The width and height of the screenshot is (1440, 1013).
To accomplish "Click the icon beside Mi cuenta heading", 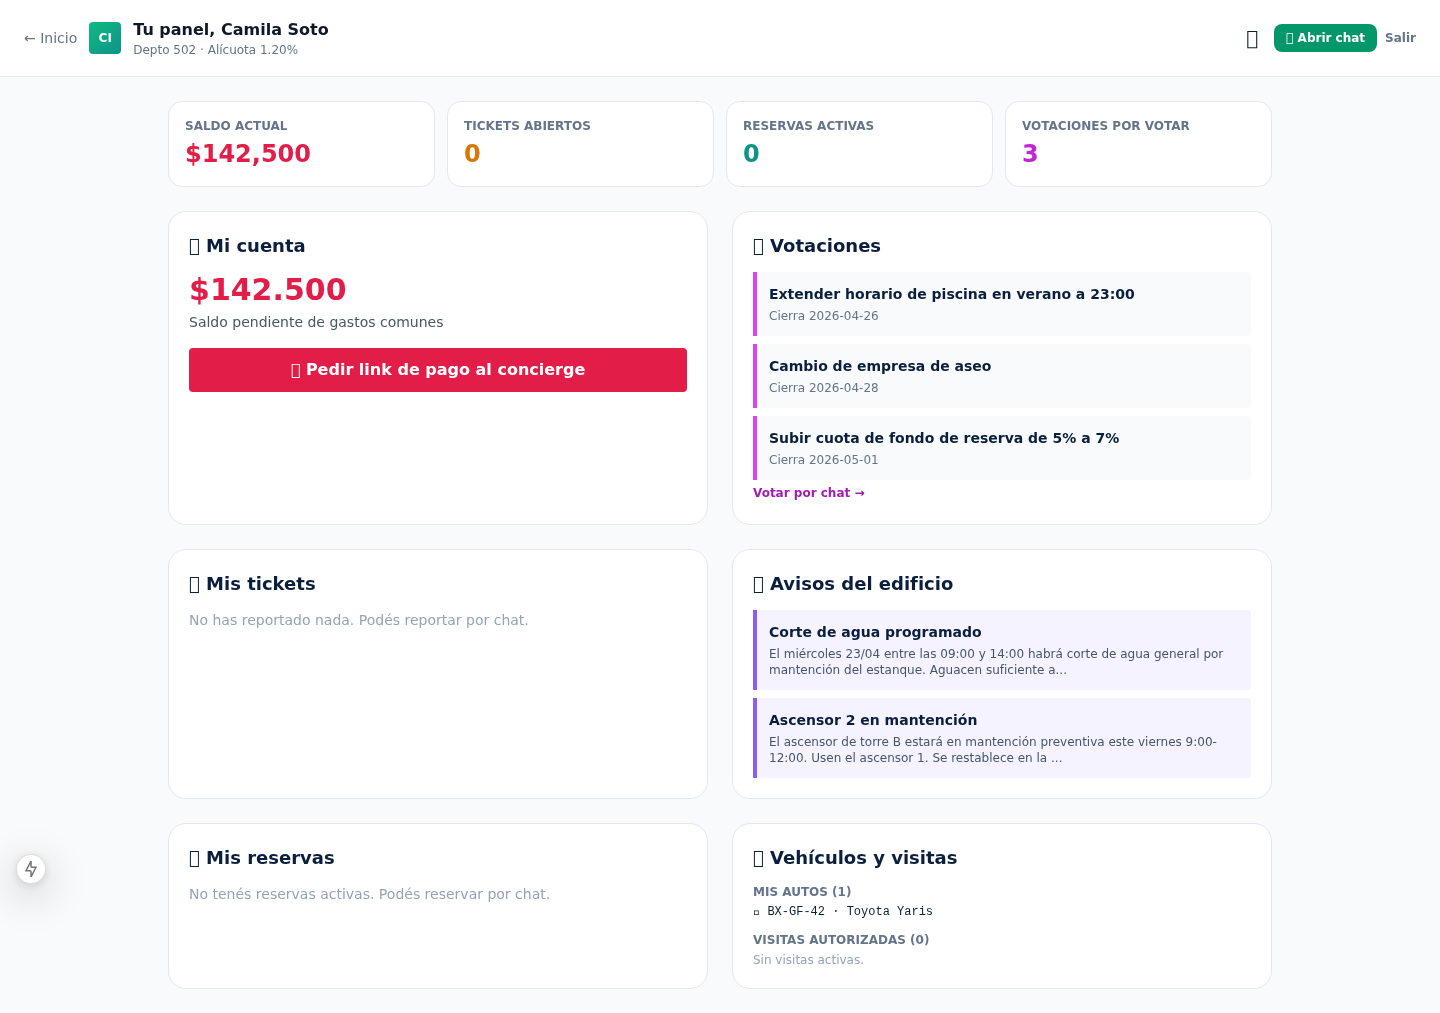I will tap(195, 247).
